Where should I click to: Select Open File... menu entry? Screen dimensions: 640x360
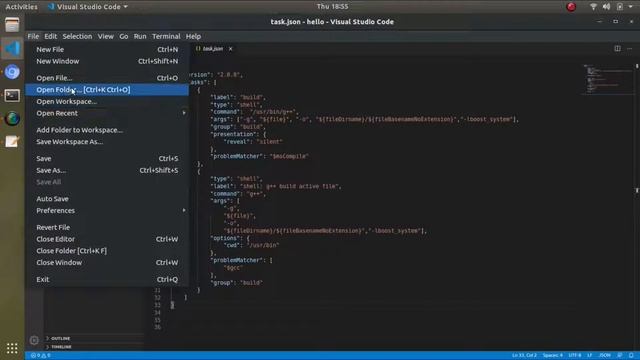(x=107, y=78)
